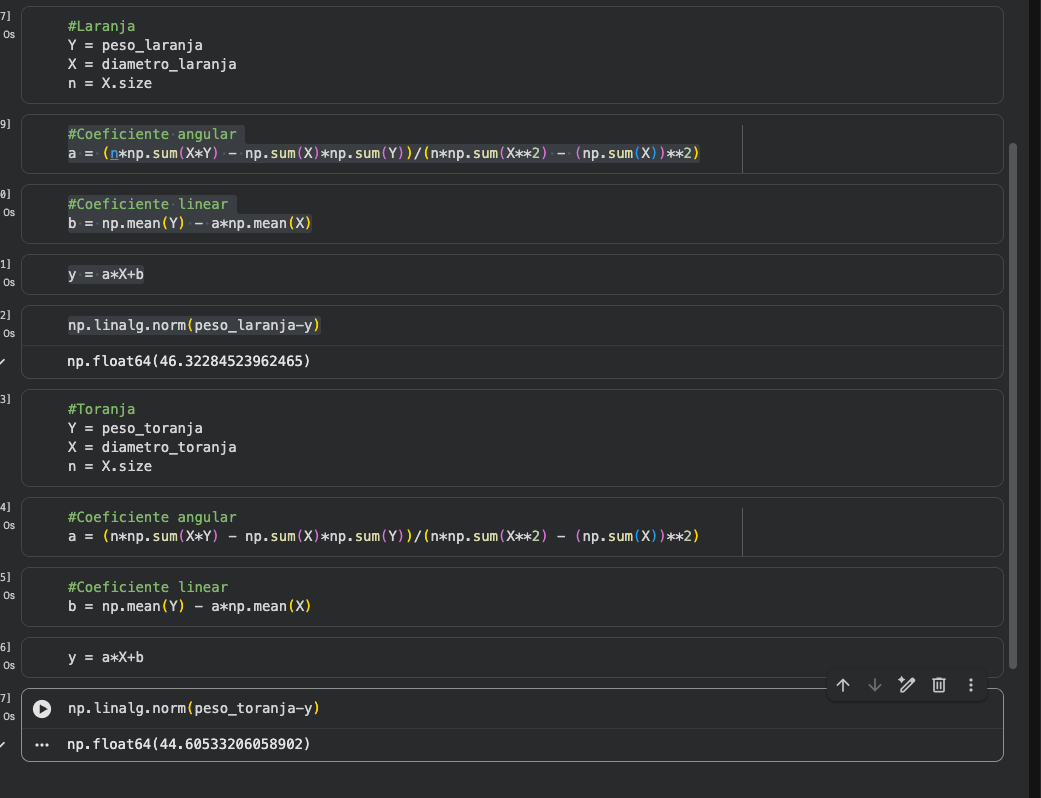This screenshot has height=798, width=1041.
Task: Delete the selected cell
Action: [939, 685]
